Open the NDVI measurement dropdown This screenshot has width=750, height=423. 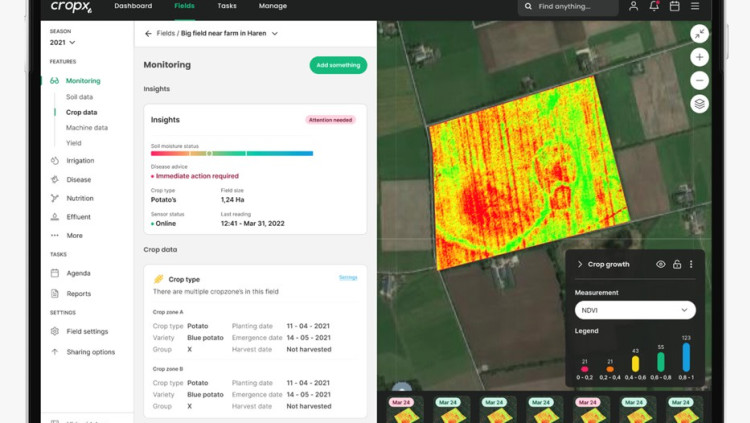pos(634,310)
